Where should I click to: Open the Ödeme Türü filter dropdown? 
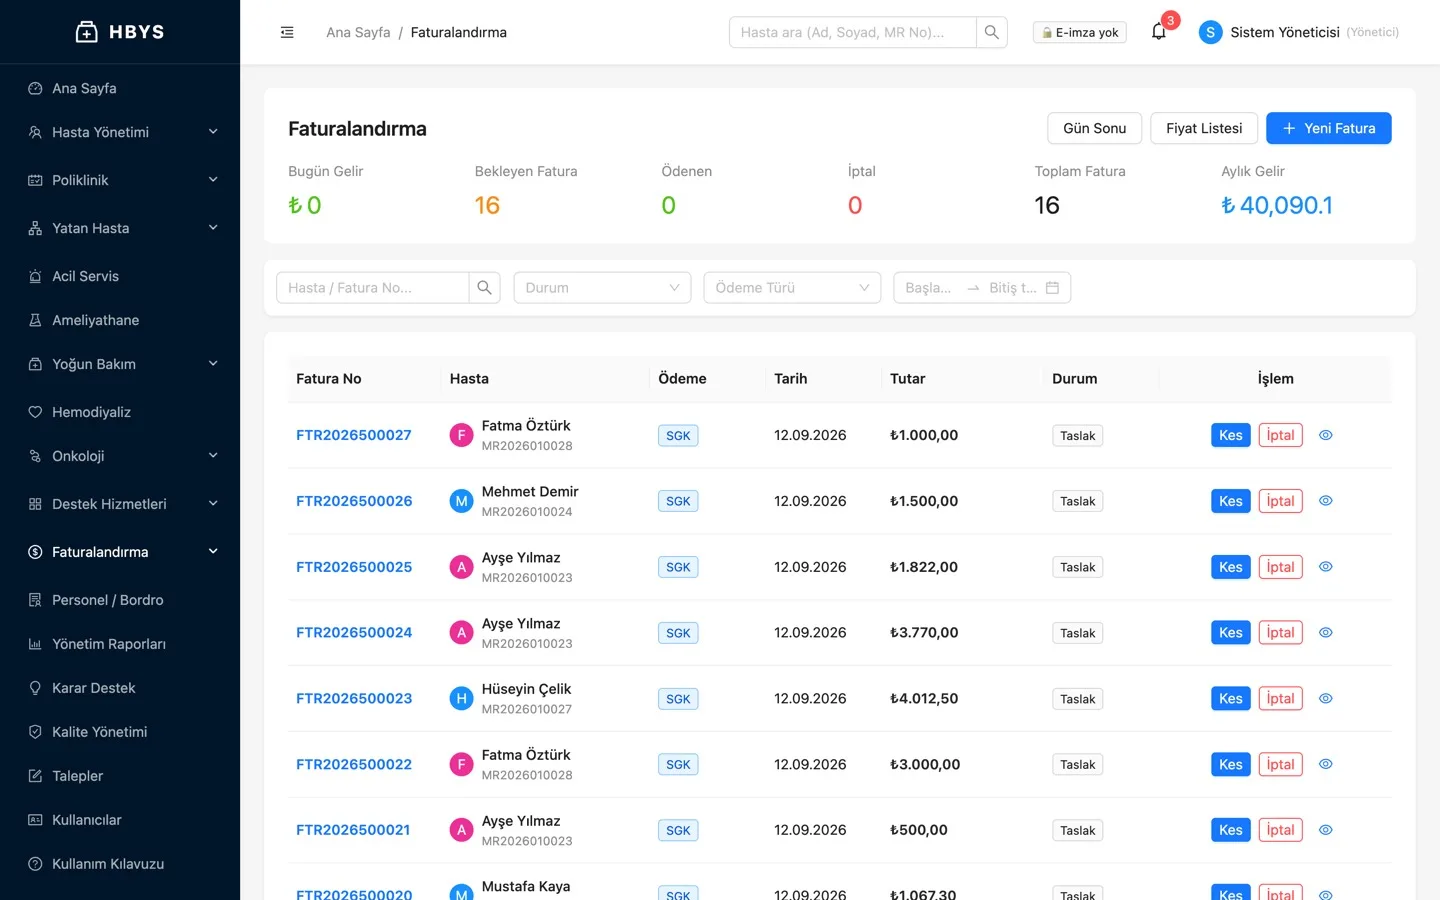(x=792, y=288)
